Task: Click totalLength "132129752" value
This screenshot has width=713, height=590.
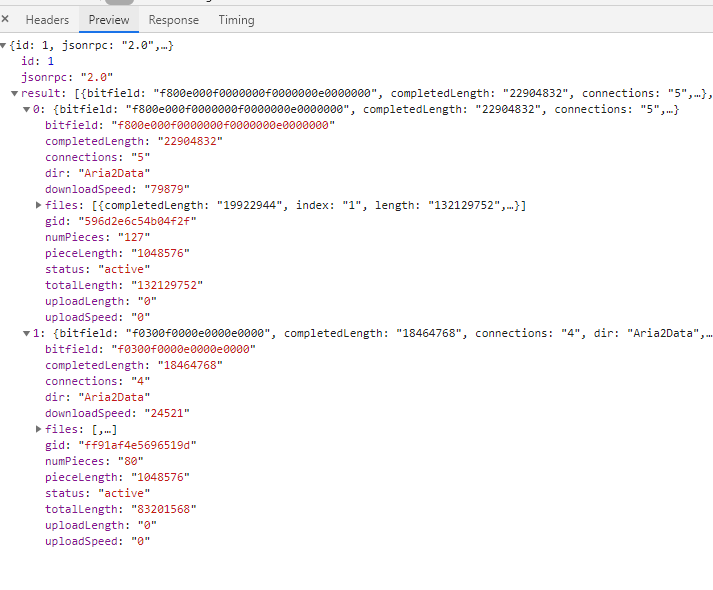Action: [x=167, y=285]
